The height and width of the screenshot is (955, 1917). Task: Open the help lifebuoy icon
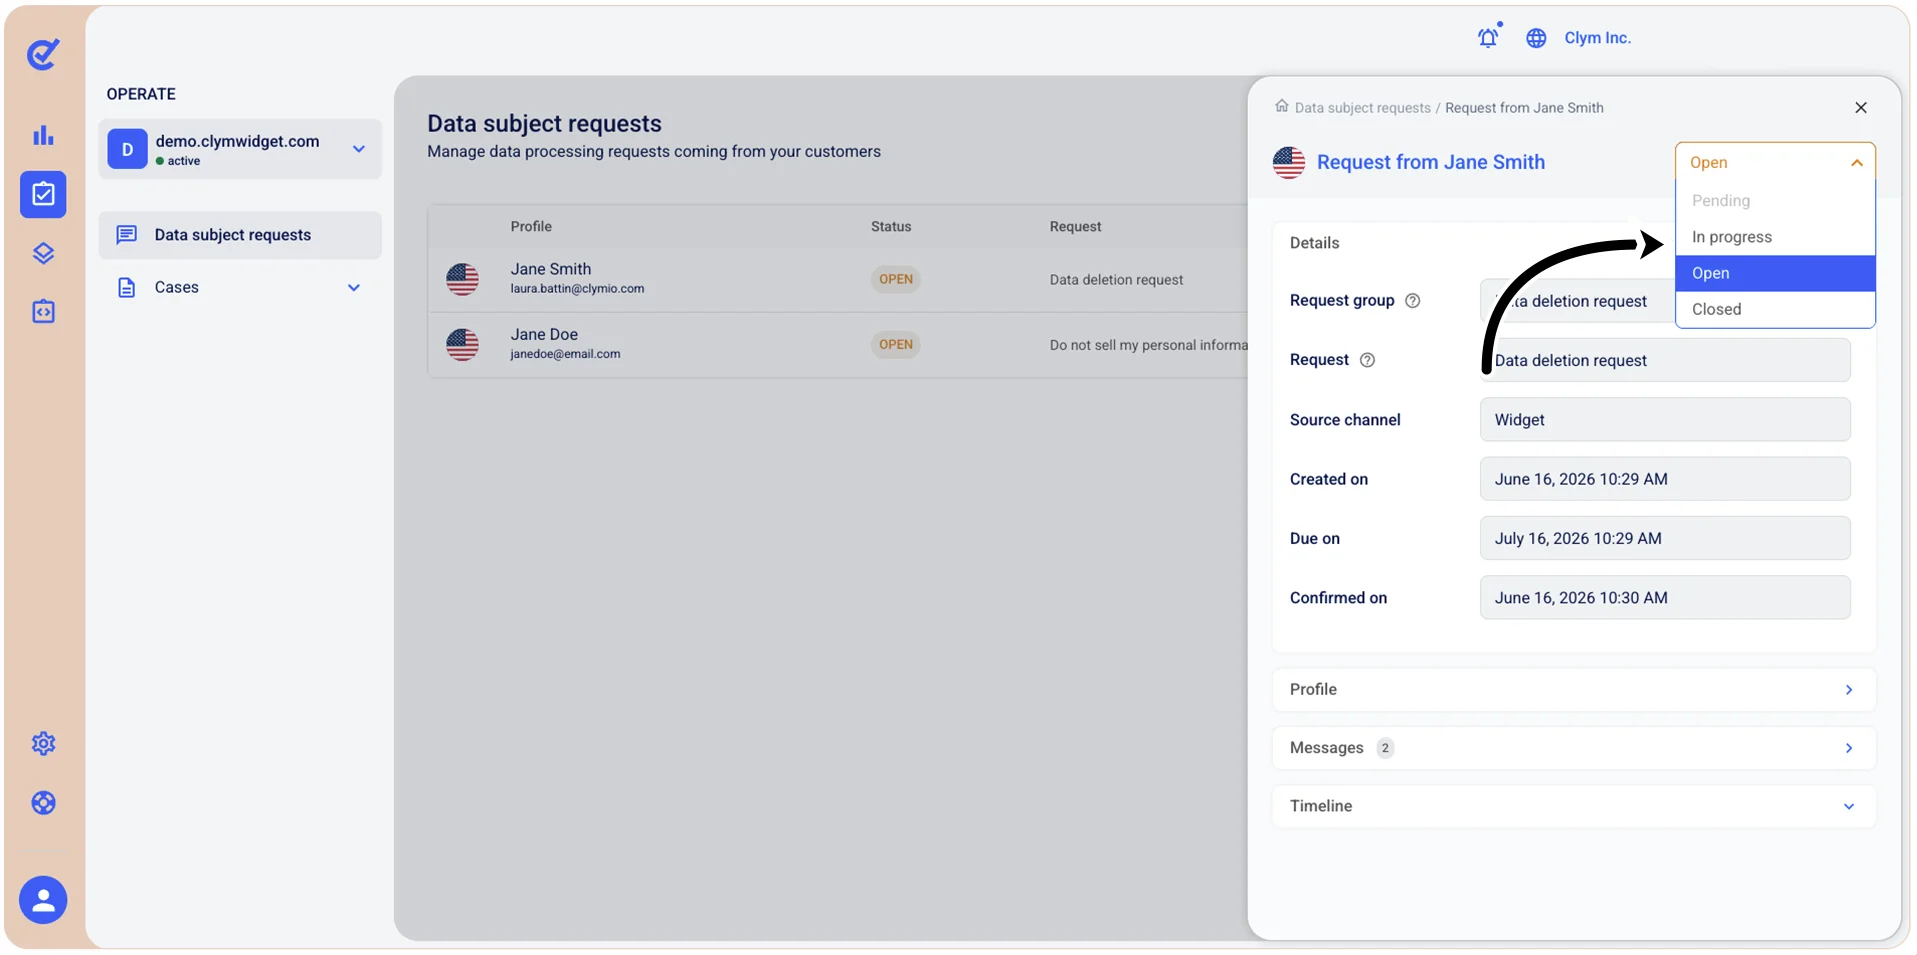43,803
